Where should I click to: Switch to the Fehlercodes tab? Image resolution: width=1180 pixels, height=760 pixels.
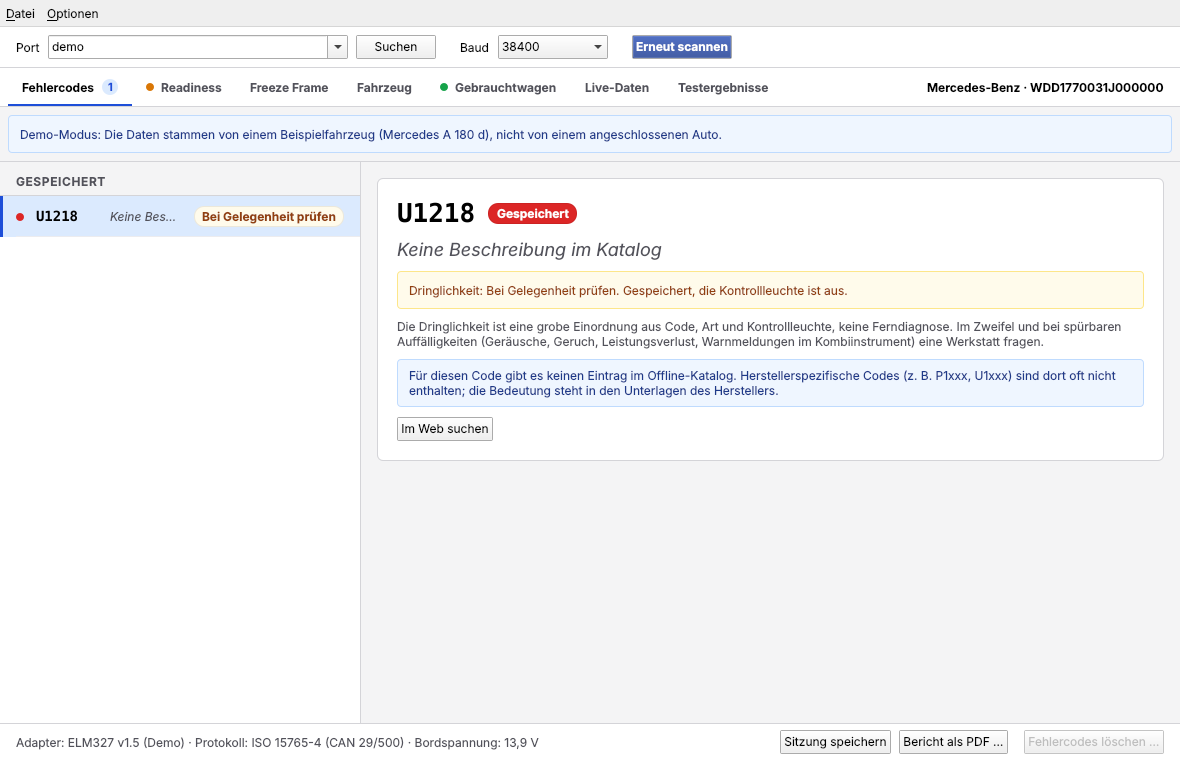(69, 87)
